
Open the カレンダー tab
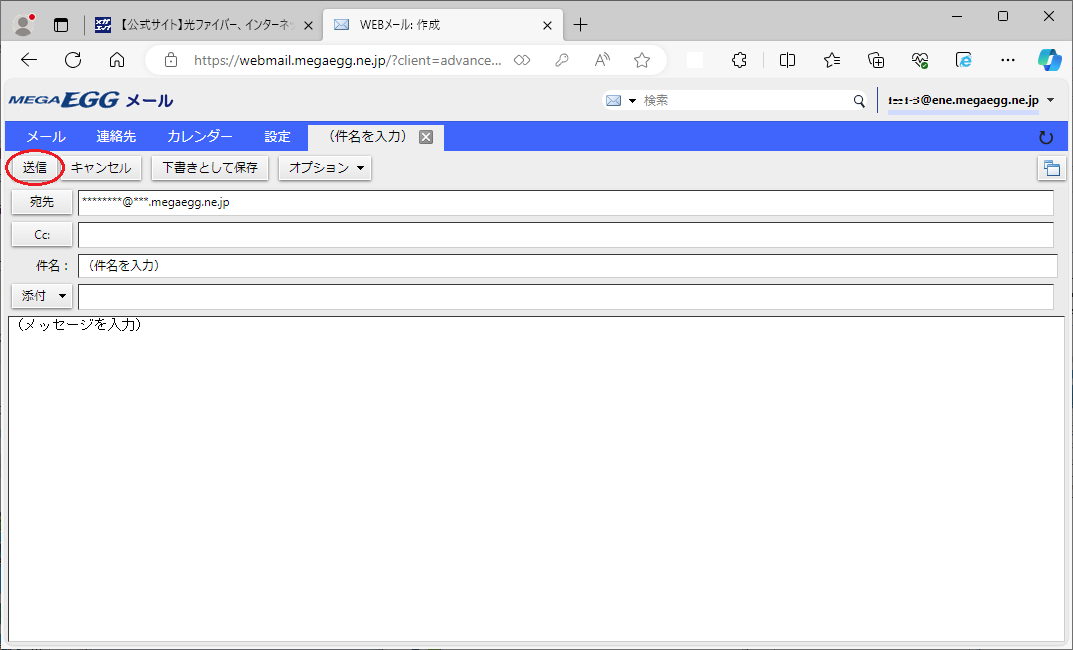point(200,137)
